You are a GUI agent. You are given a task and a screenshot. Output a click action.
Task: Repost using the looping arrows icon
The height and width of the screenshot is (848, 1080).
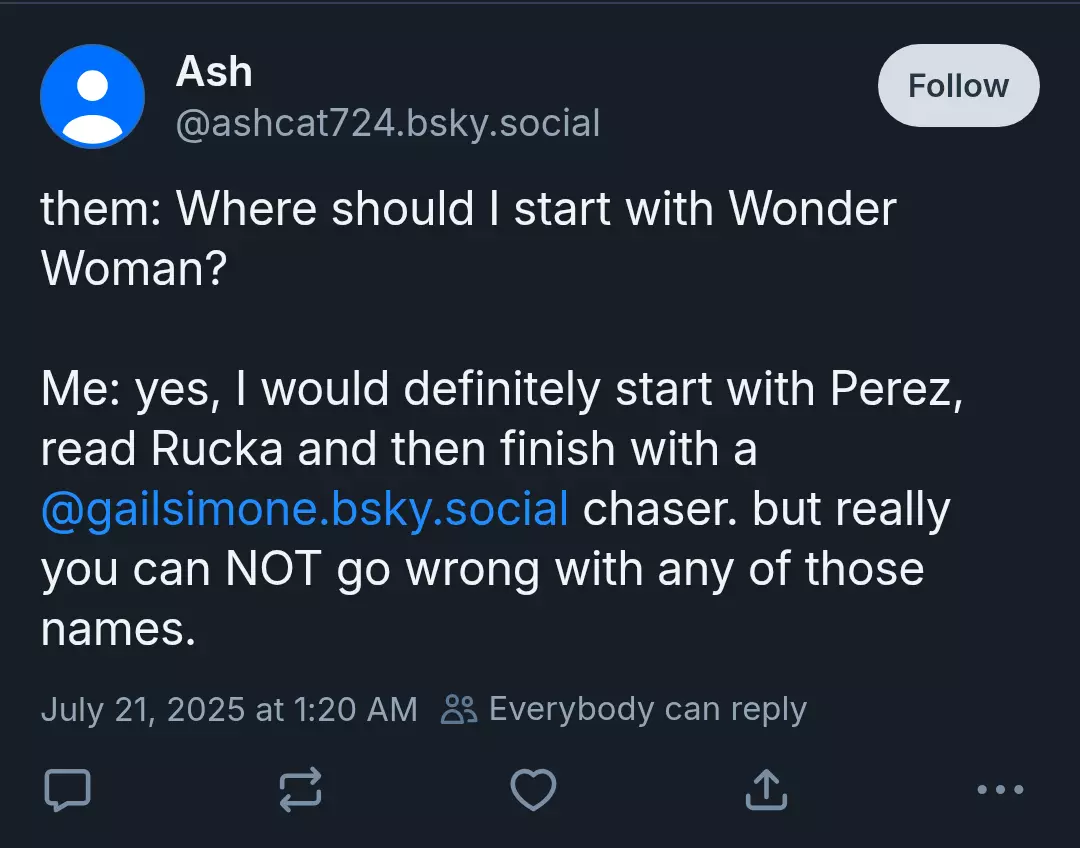click(x=300, y=789)
